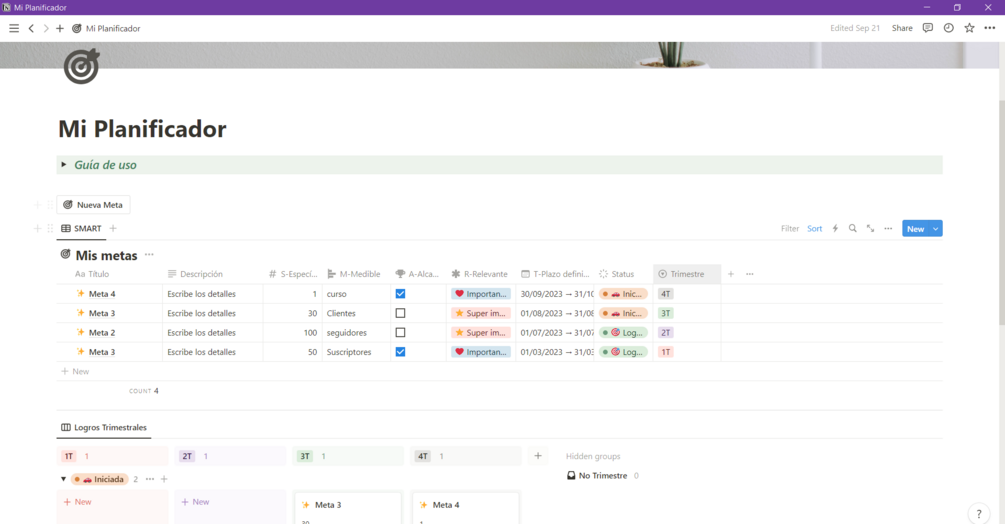Open database as full page icon

870,229
